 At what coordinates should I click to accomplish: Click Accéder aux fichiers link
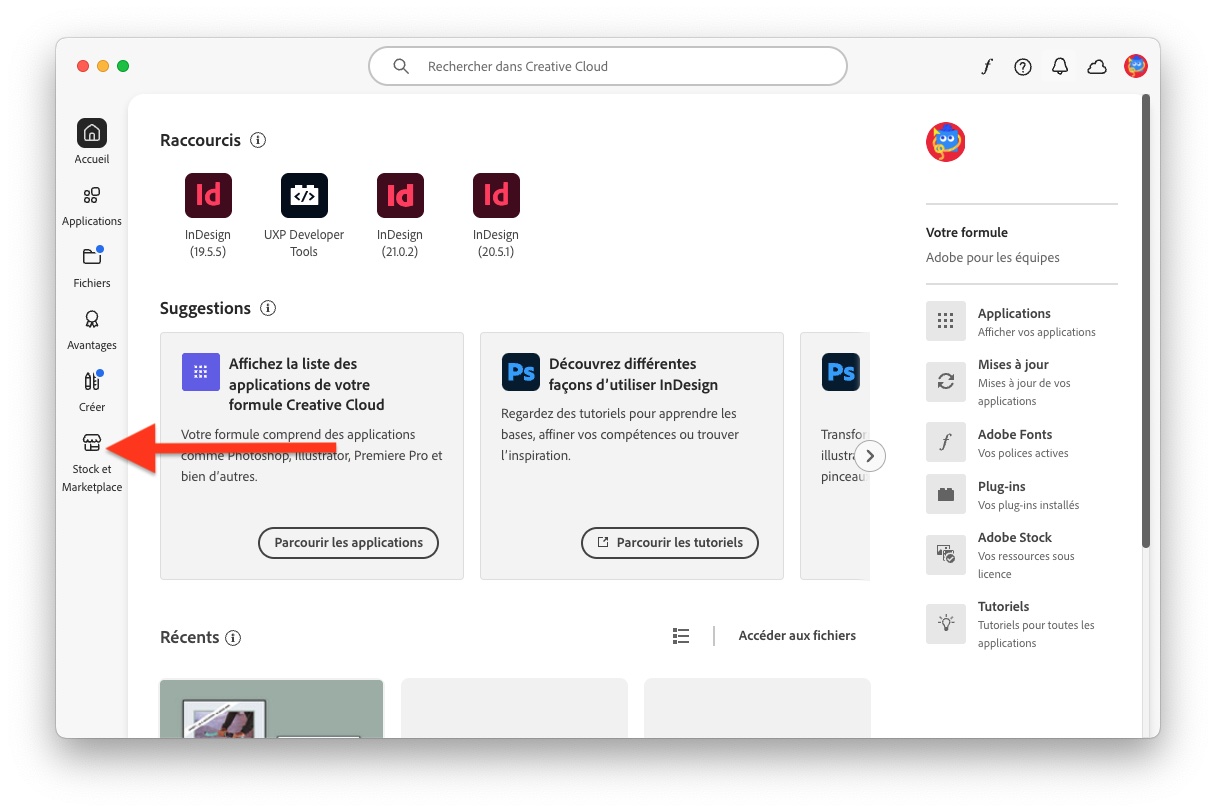(797, 636)
